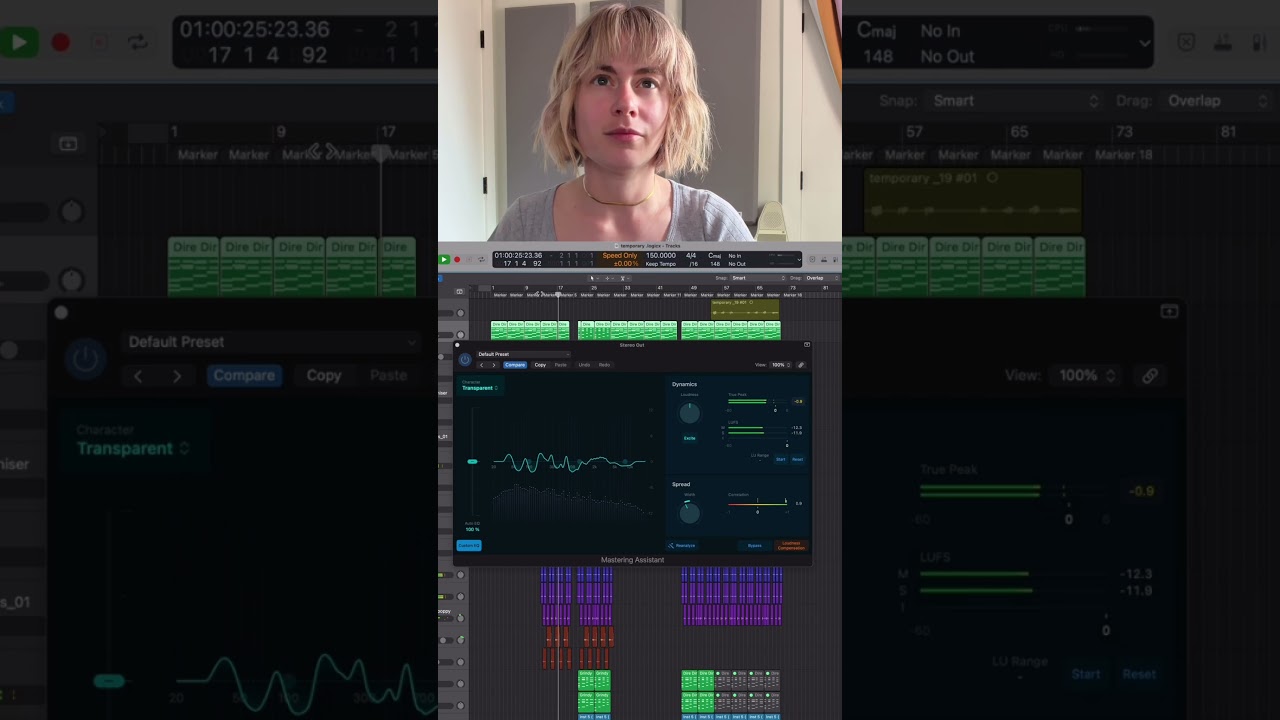Select the Redo button in Mastering Assistant
1280x720 pixels.
604,365
